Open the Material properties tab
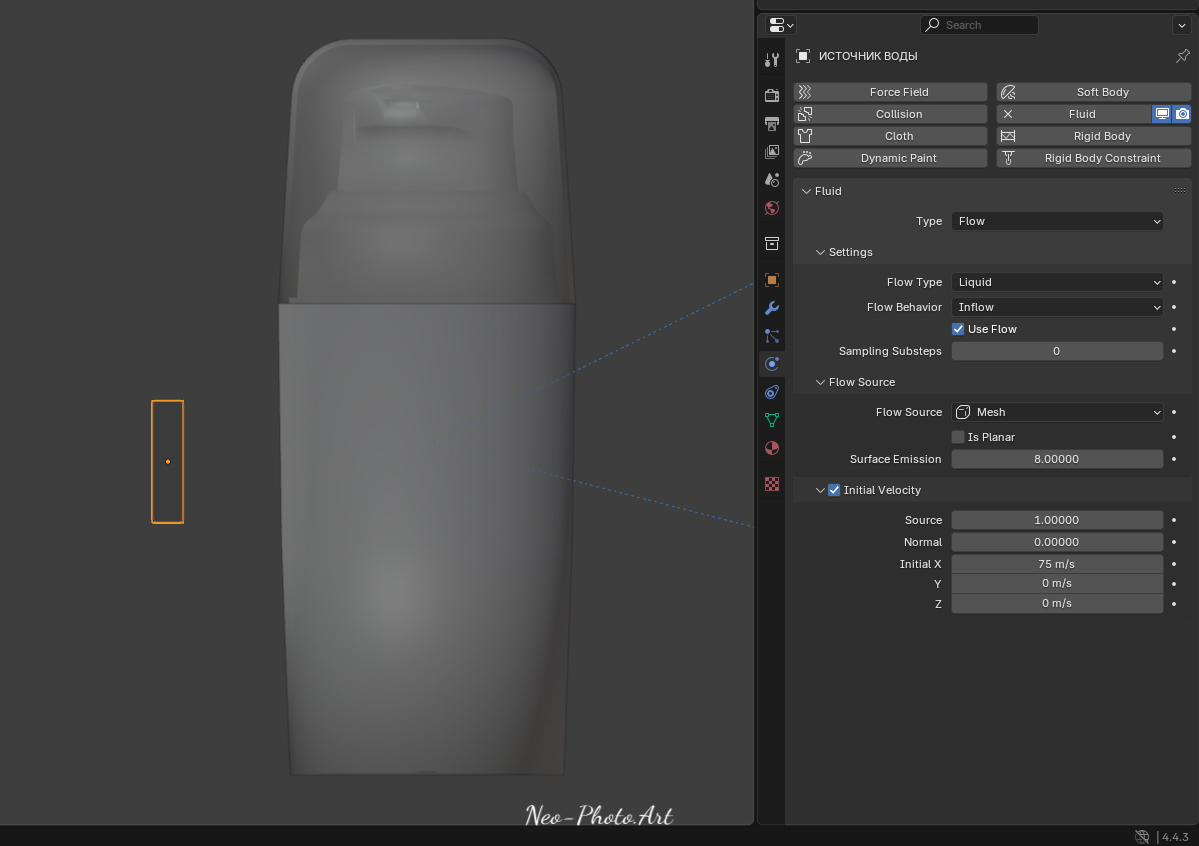This screenshot has width=1199, height=846. click(x=772, y=448)
